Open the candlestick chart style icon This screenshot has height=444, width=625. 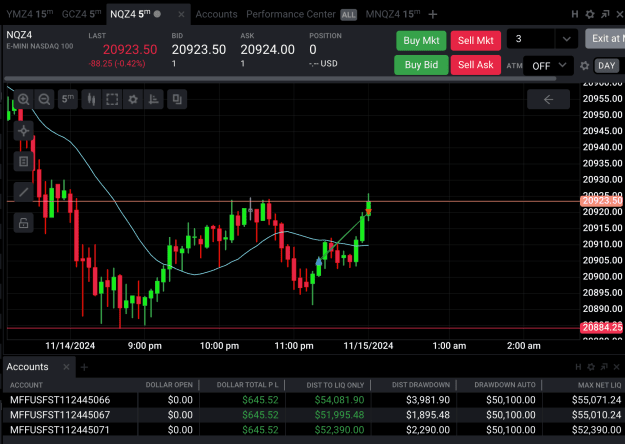click(x=91, y=99)
